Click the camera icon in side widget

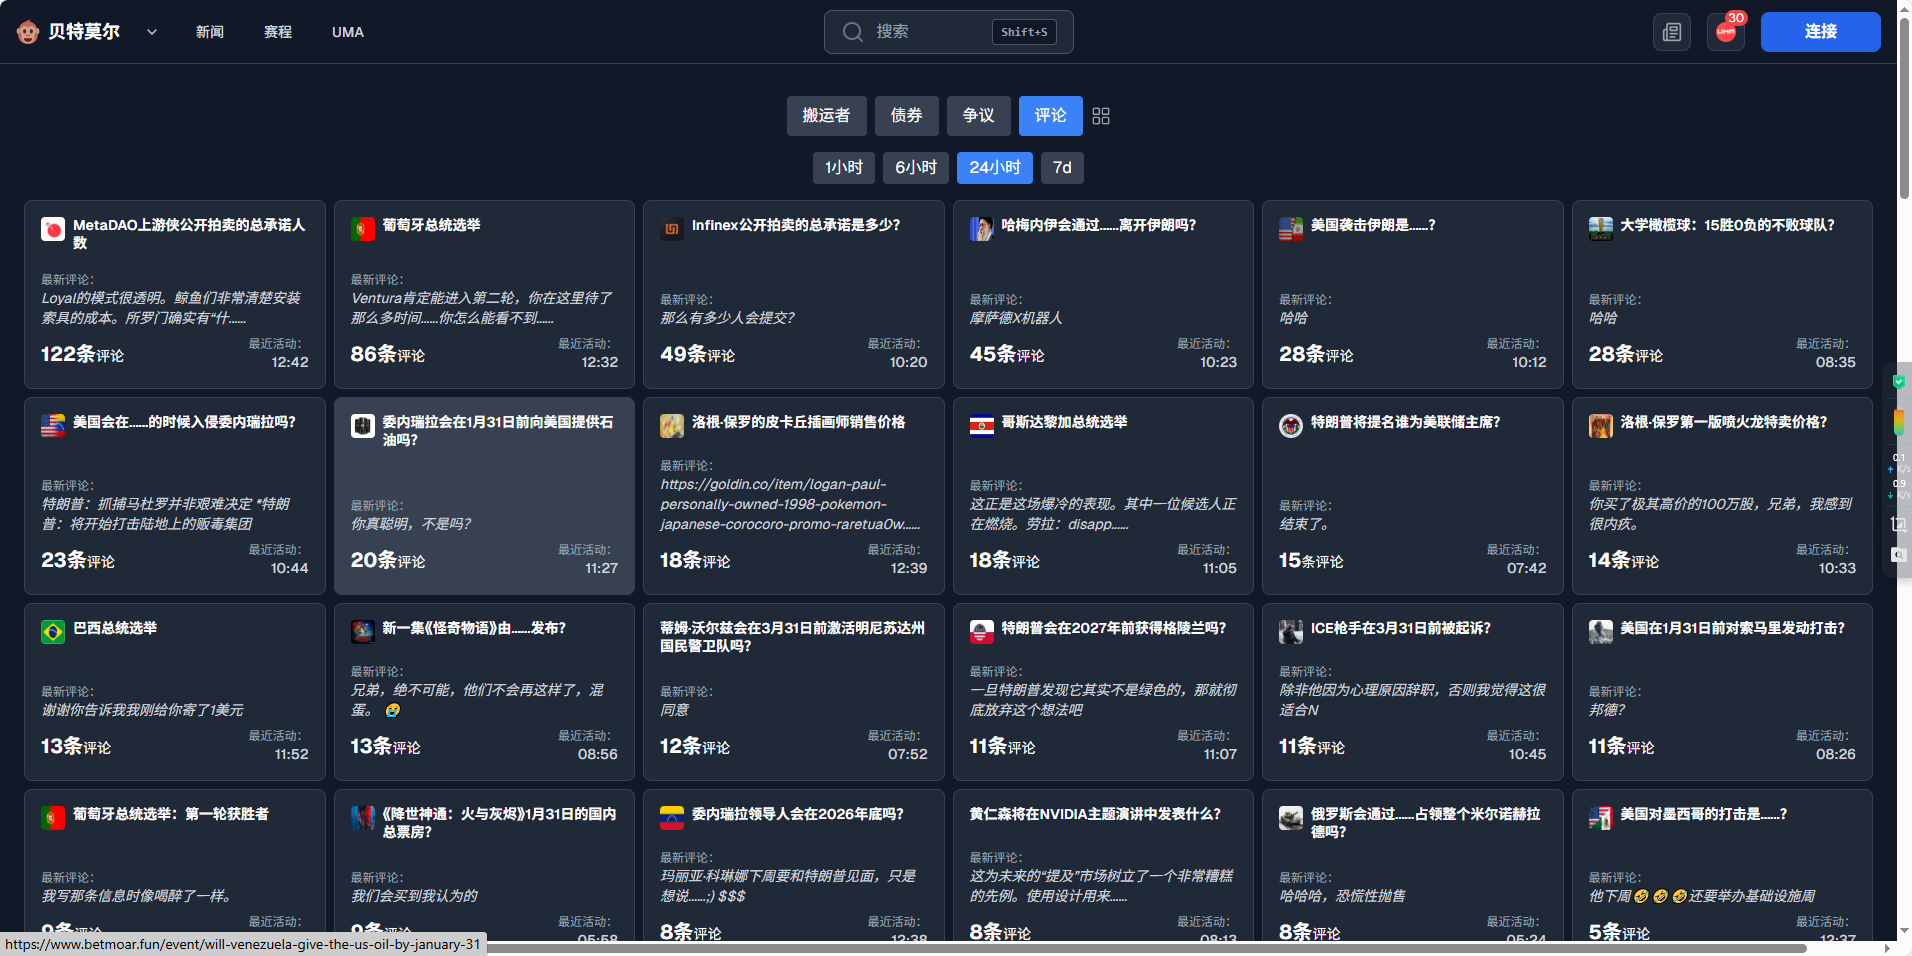(x=1898, y=555)
